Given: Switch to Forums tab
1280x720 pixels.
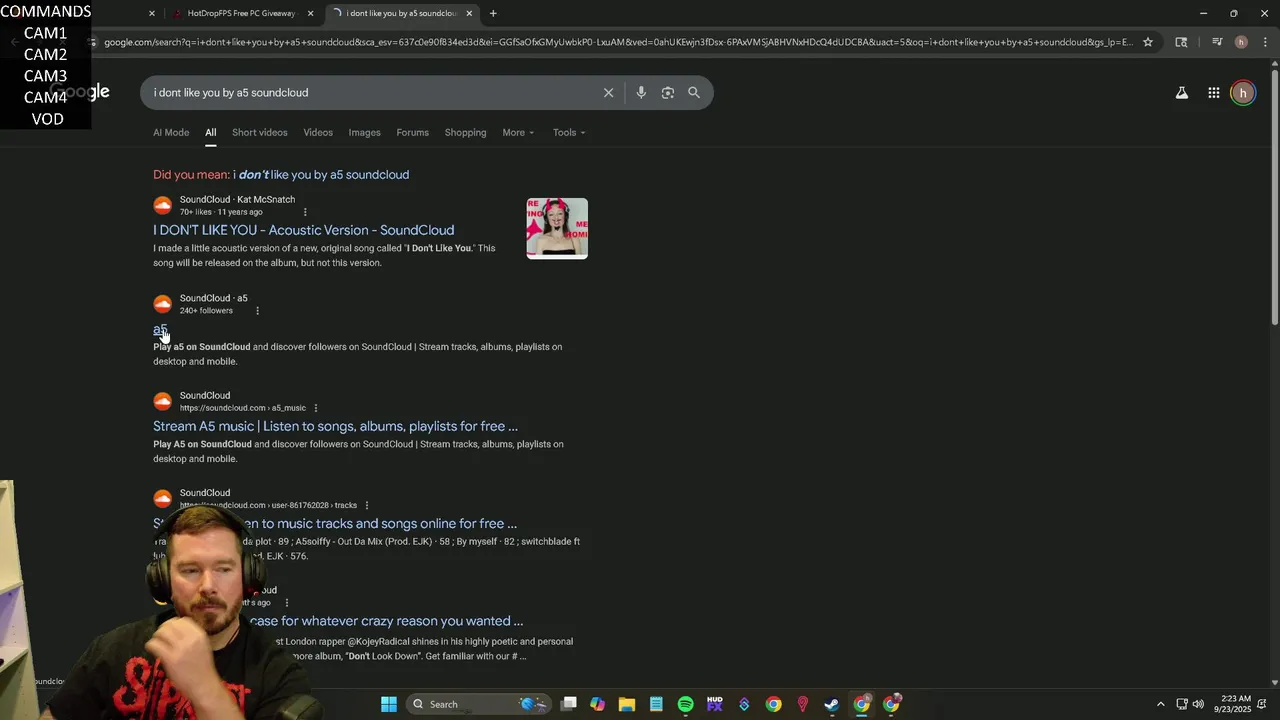Looking at the screenshot, I should [412, 132].
